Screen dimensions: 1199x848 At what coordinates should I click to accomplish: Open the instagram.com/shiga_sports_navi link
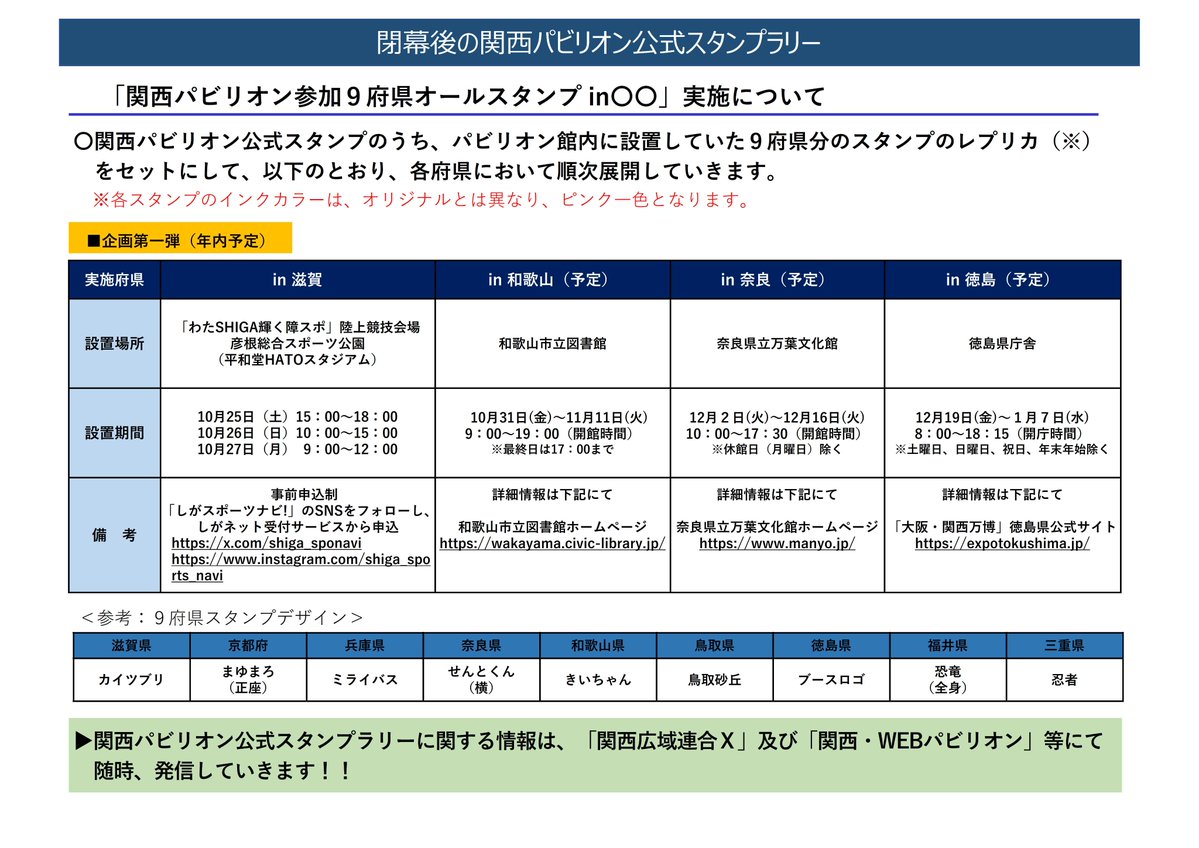pyautogui.click(x=301, y=567)
